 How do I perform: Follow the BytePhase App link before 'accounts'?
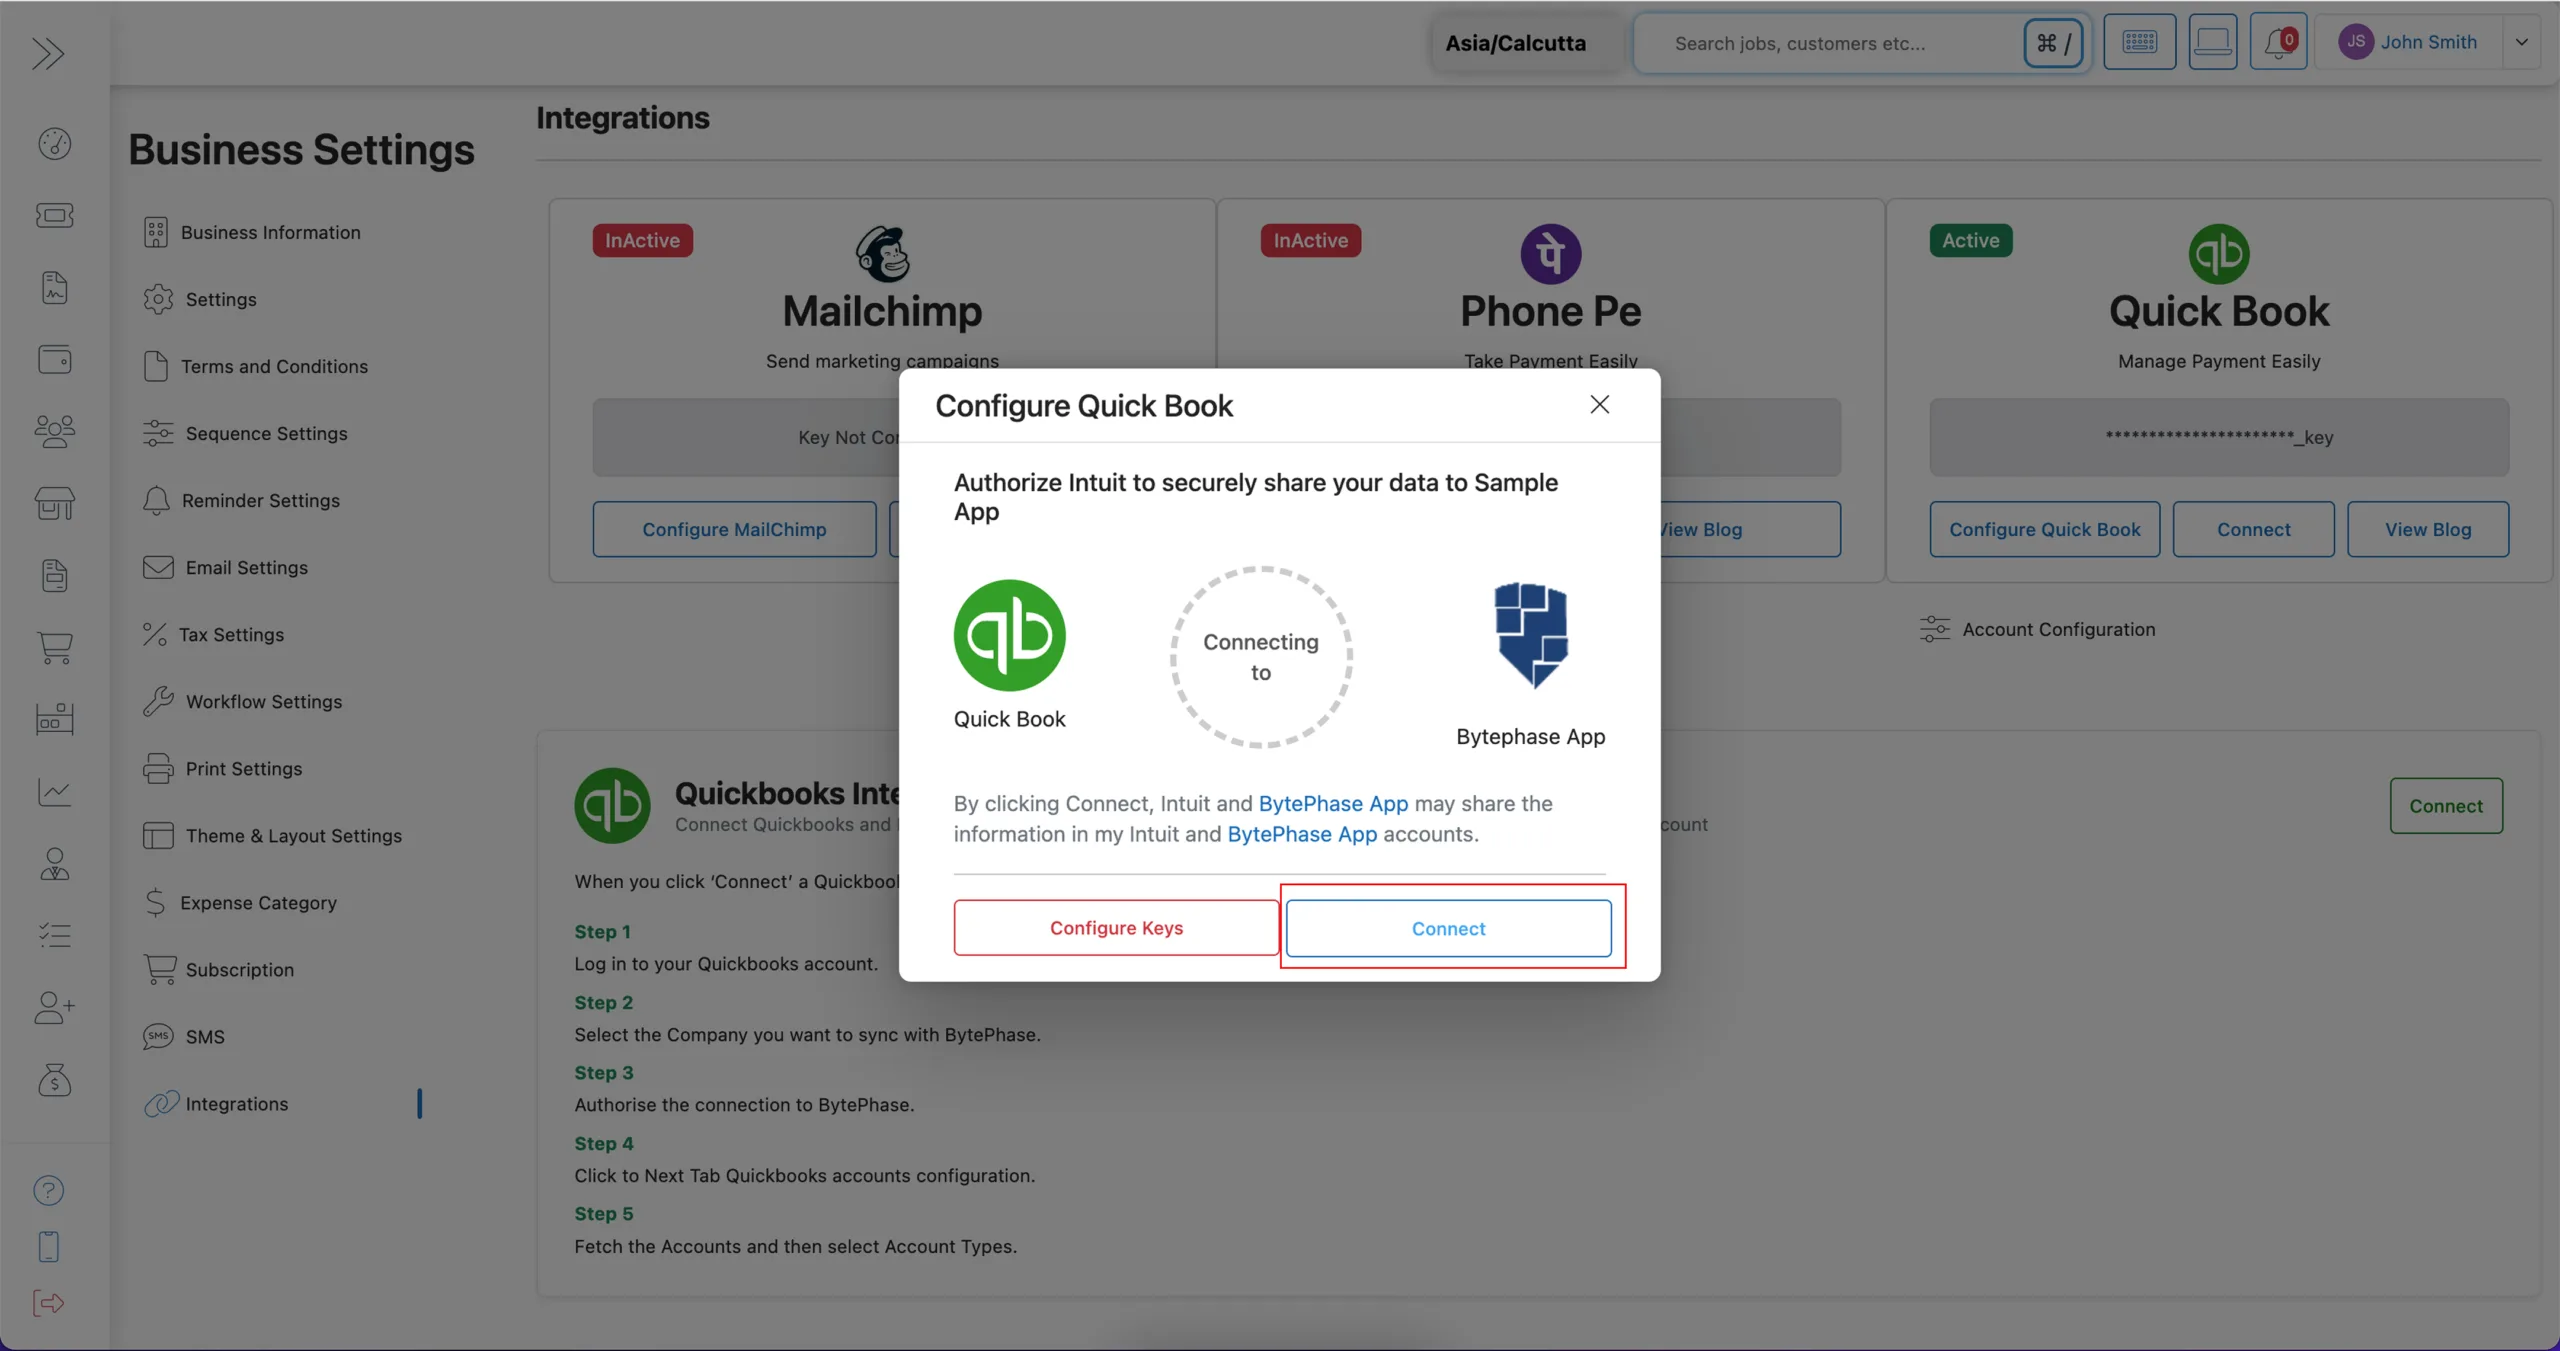[1302, 833]
